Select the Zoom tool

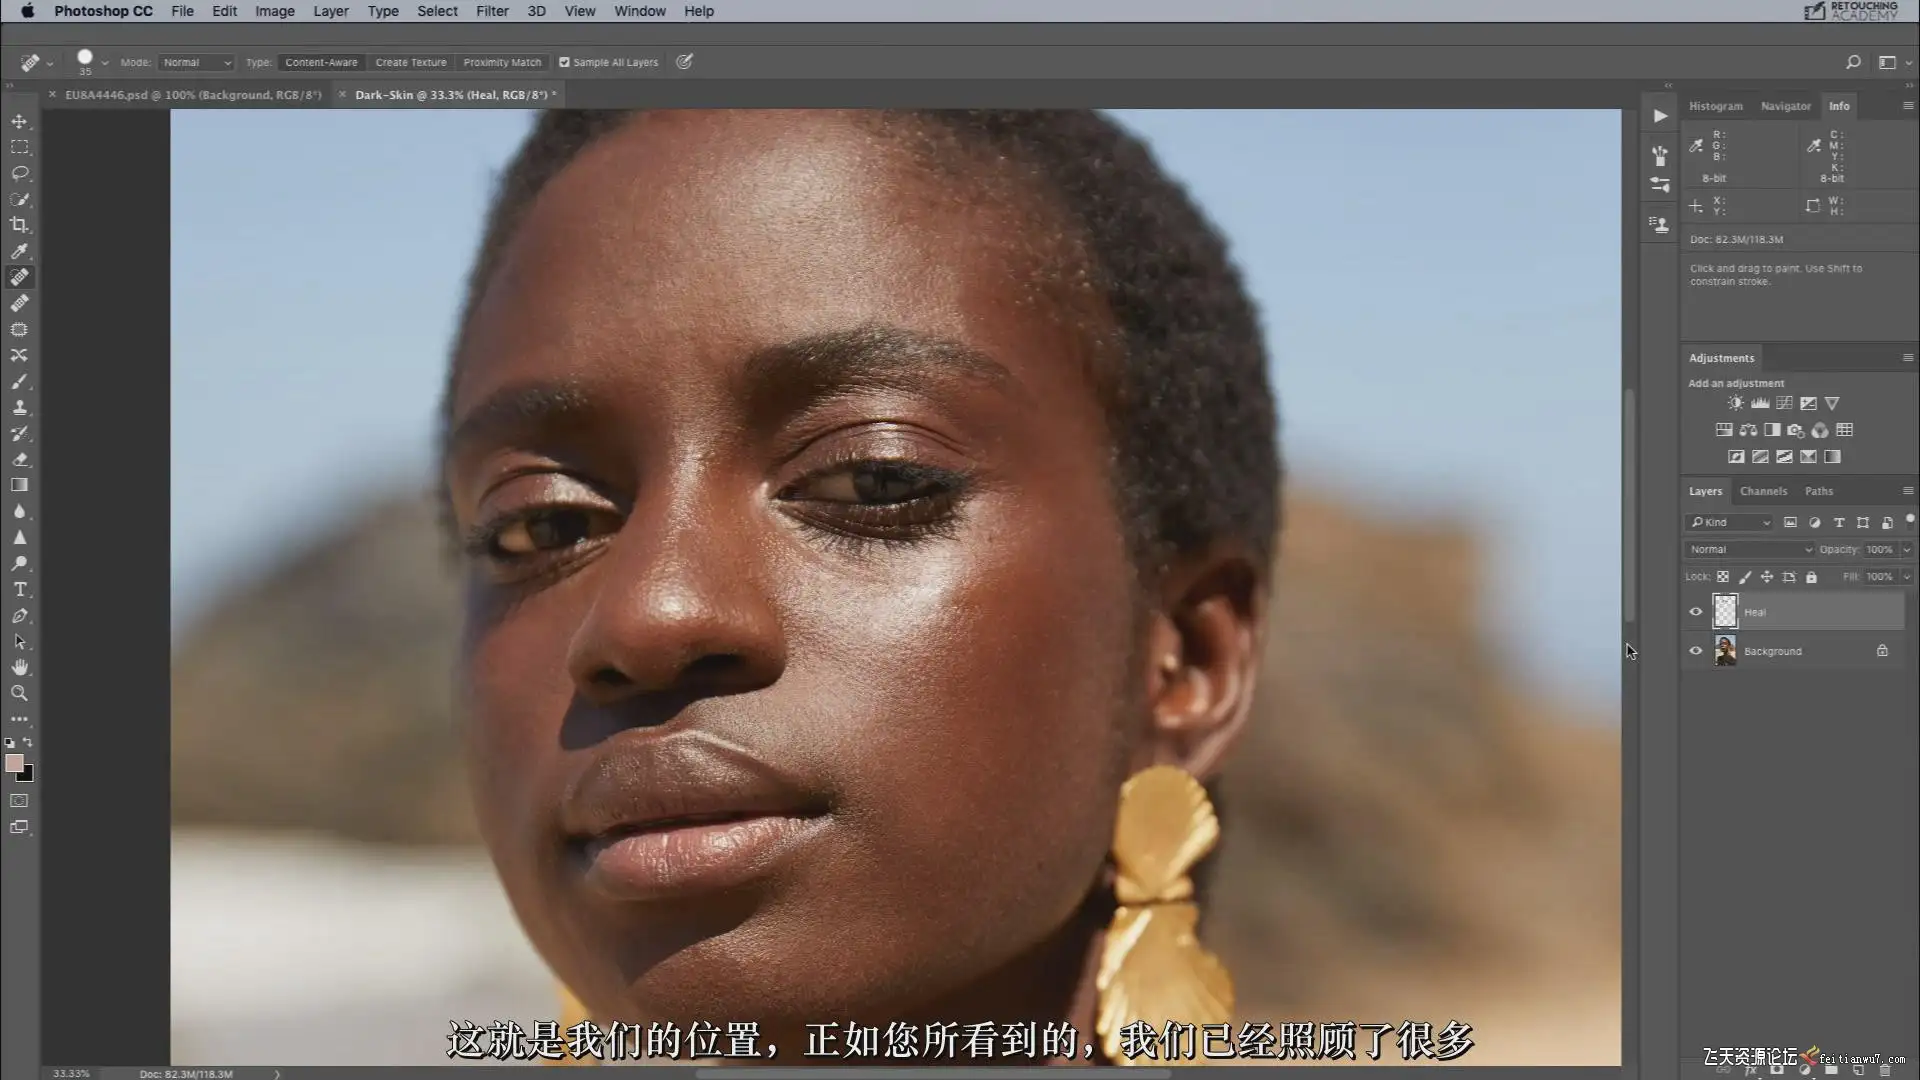tap(19, 693)
